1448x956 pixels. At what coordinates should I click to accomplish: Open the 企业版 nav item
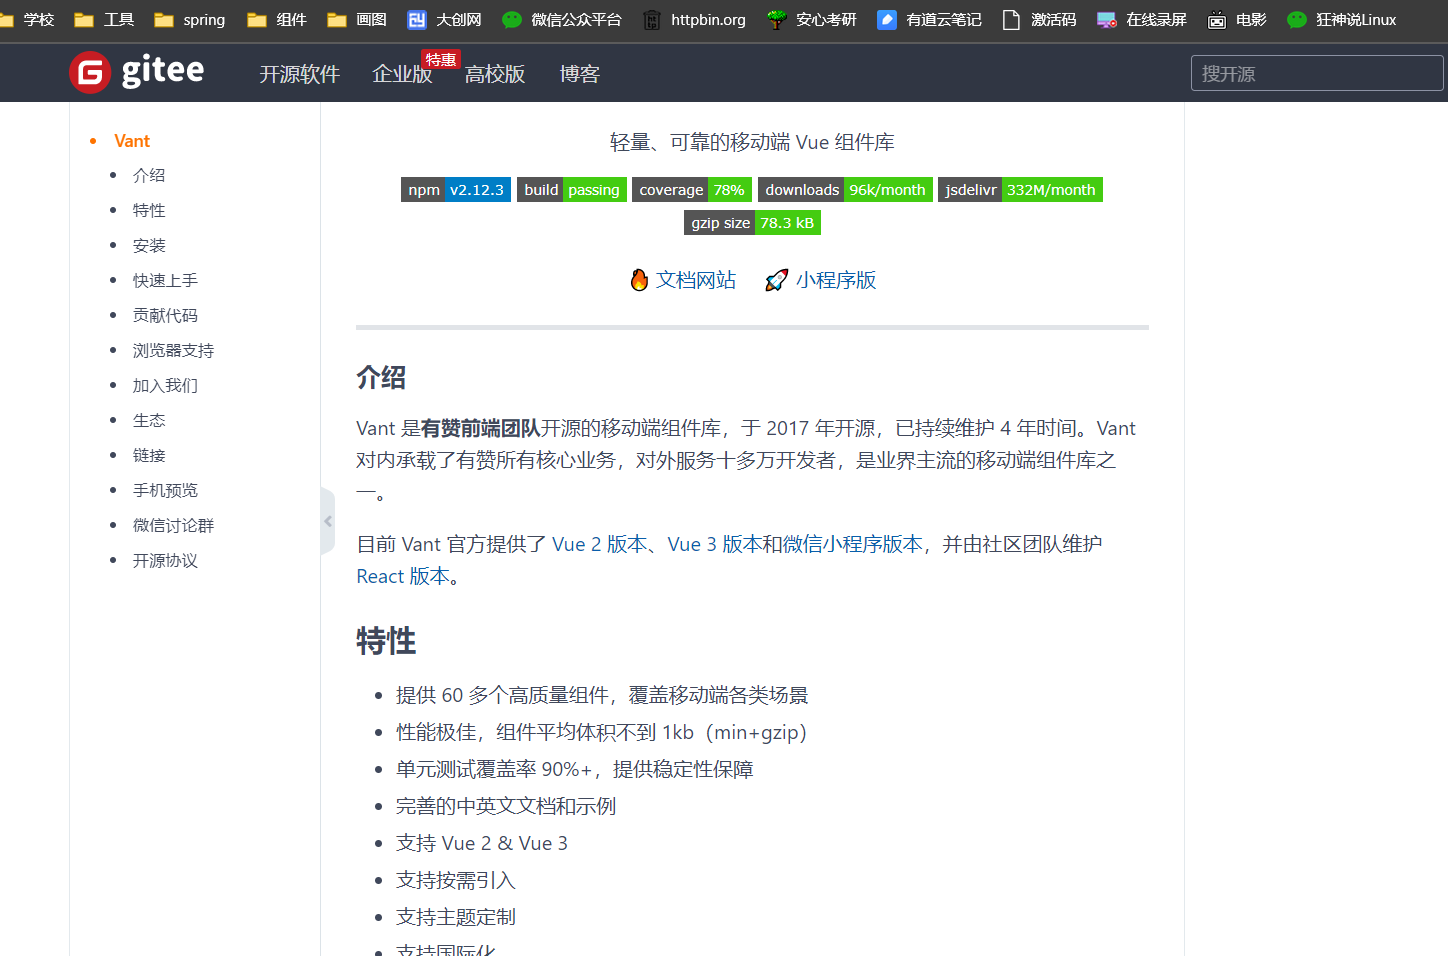pyautogui.click(x=402, y=74)
